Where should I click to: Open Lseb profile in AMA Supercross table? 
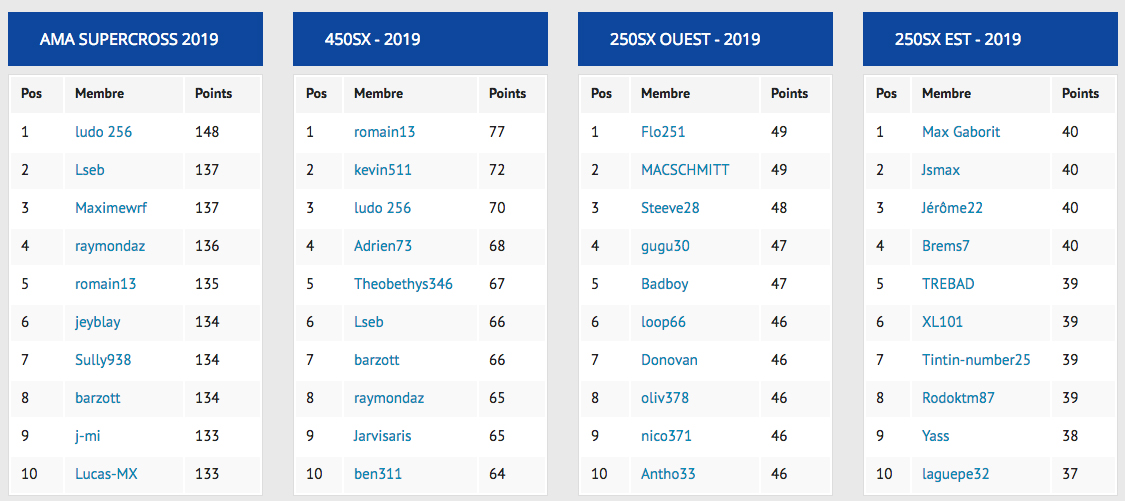[x=90, y=170]
